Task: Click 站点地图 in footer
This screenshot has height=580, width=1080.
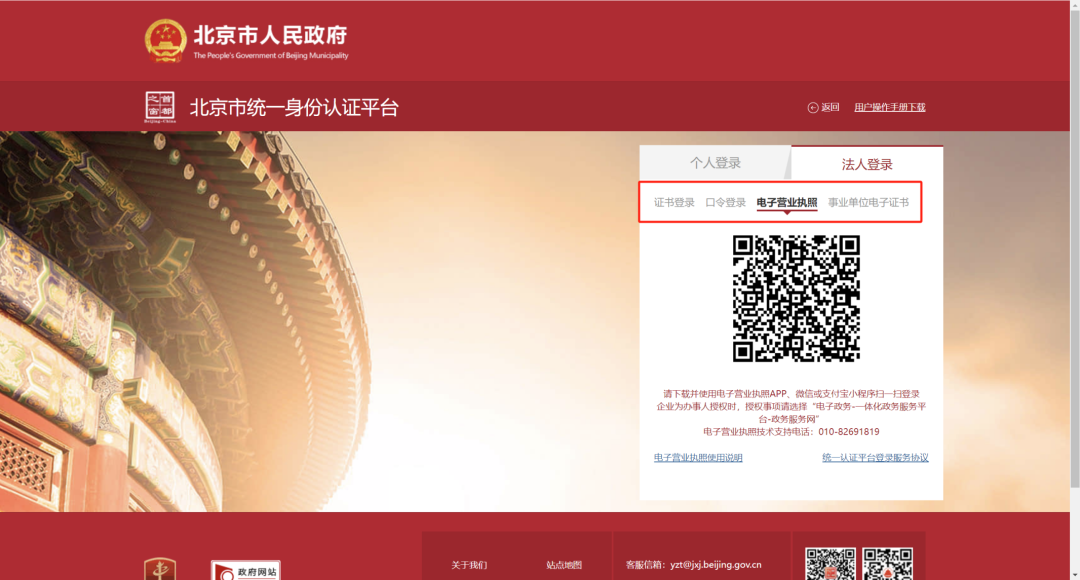Action: point(564,565)
